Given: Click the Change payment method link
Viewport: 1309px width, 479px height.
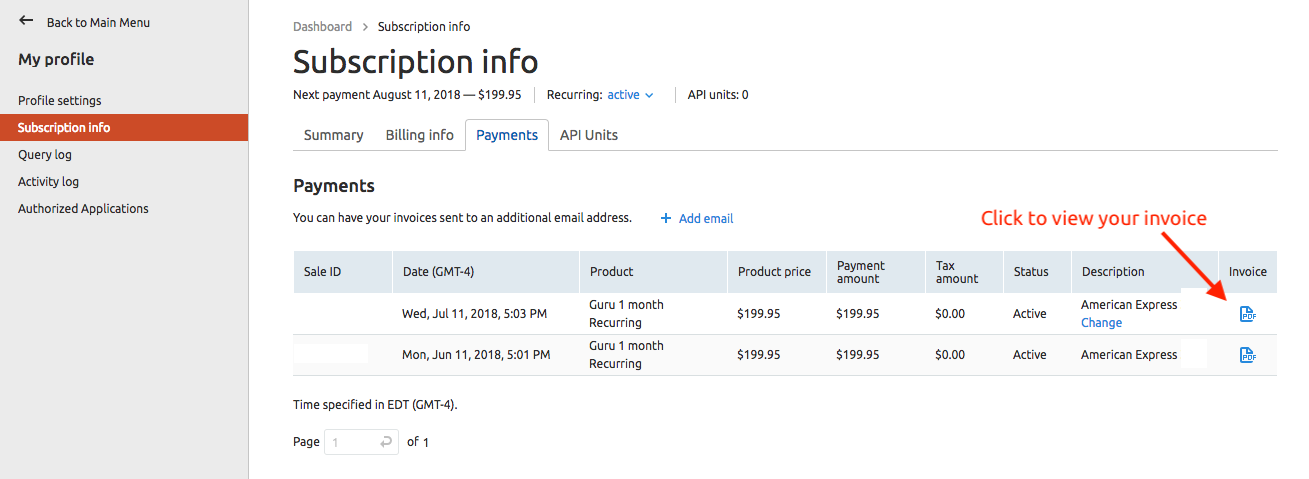Looking at the screenshot, I should (1101, 323).
